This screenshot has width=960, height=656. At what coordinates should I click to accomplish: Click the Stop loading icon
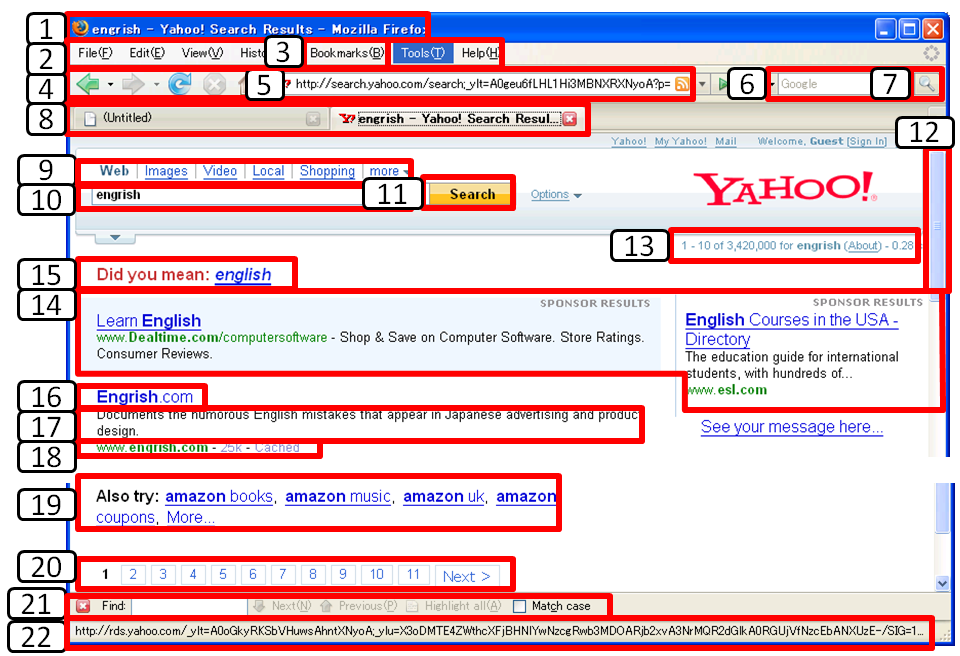coord(214,85)
